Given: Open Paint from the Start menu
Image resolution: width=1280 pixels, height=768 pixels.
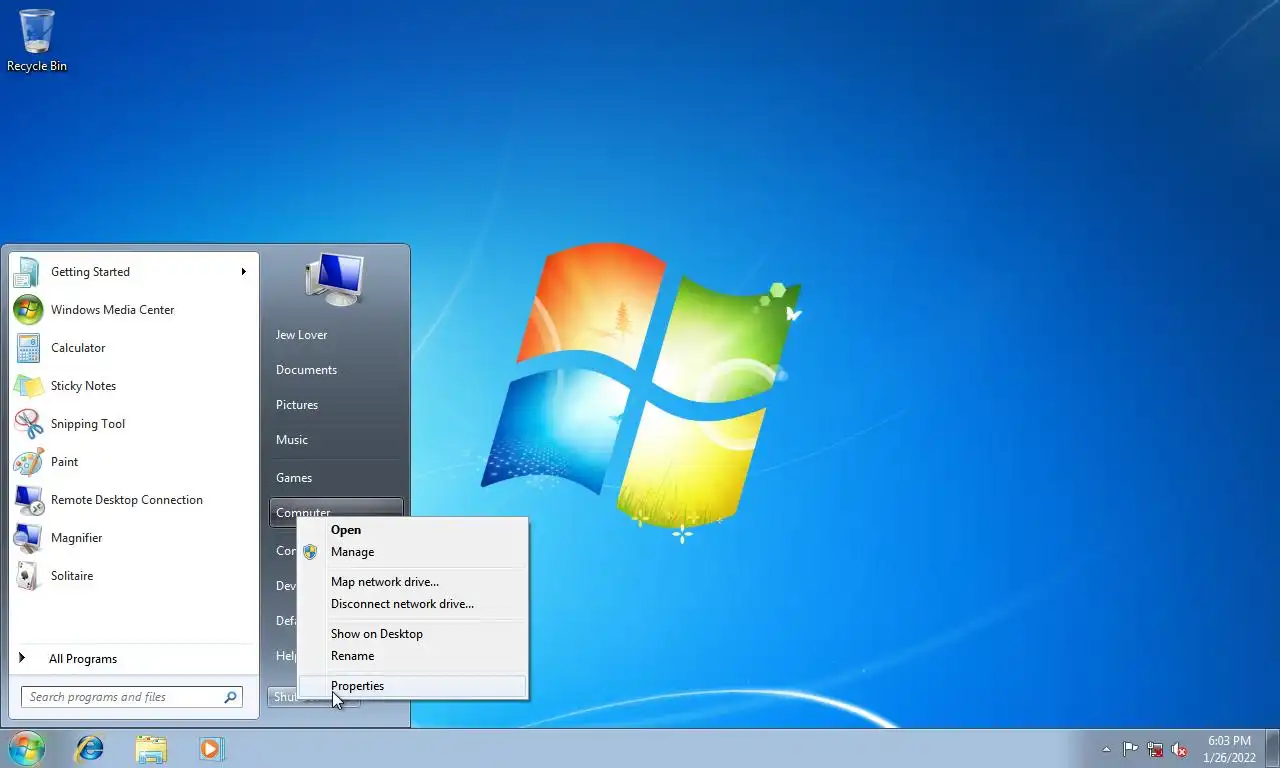Looking at the screenshot, I should [134, 462].
